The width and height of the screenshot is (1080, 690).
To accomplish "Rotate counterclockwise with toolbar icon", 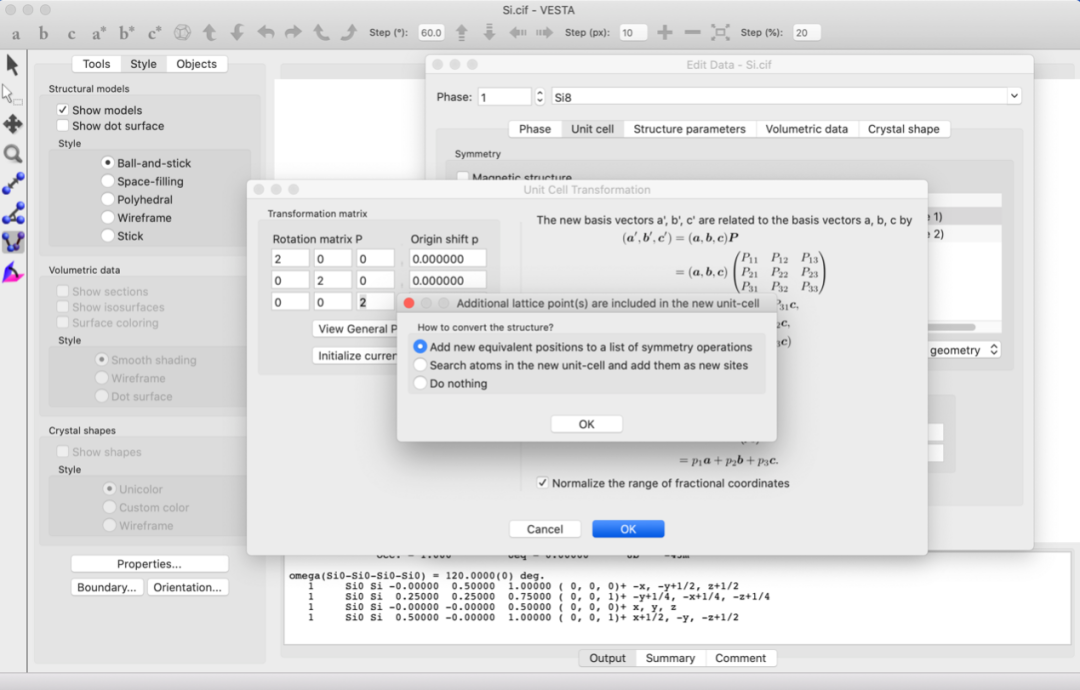I will (x=321, y=32).
